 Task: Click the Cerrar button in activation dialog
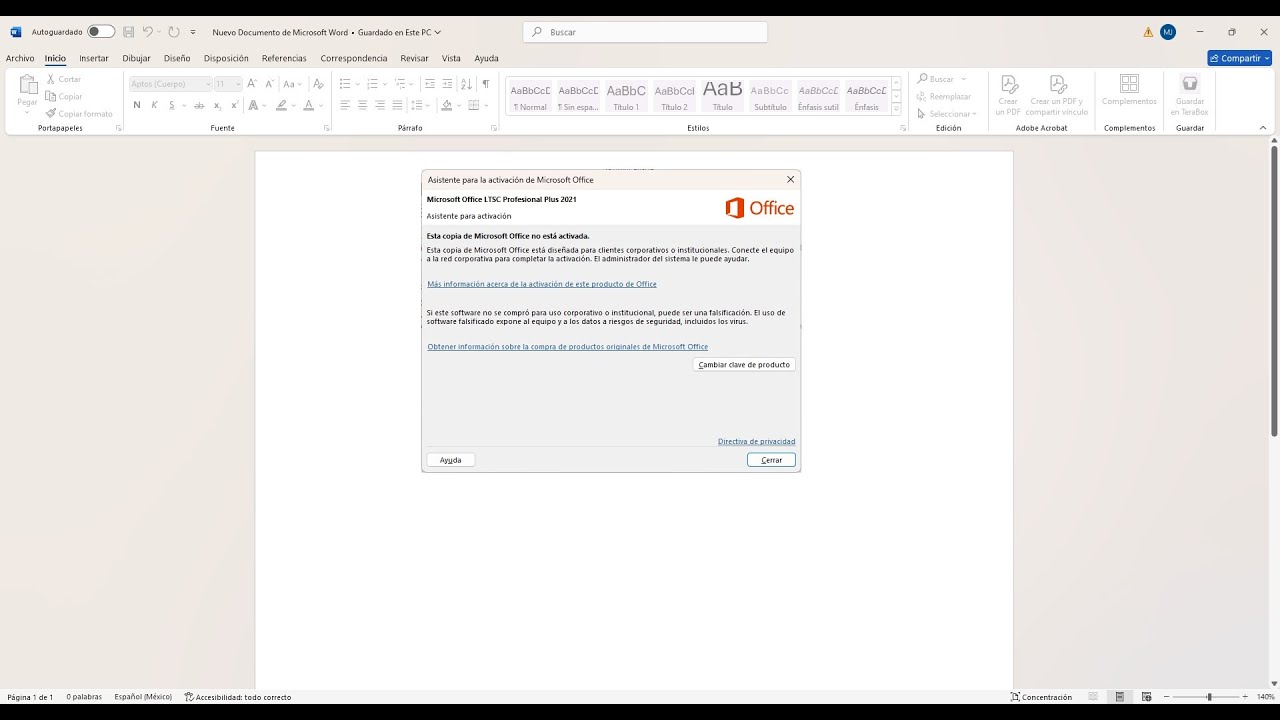pos(771,460)
